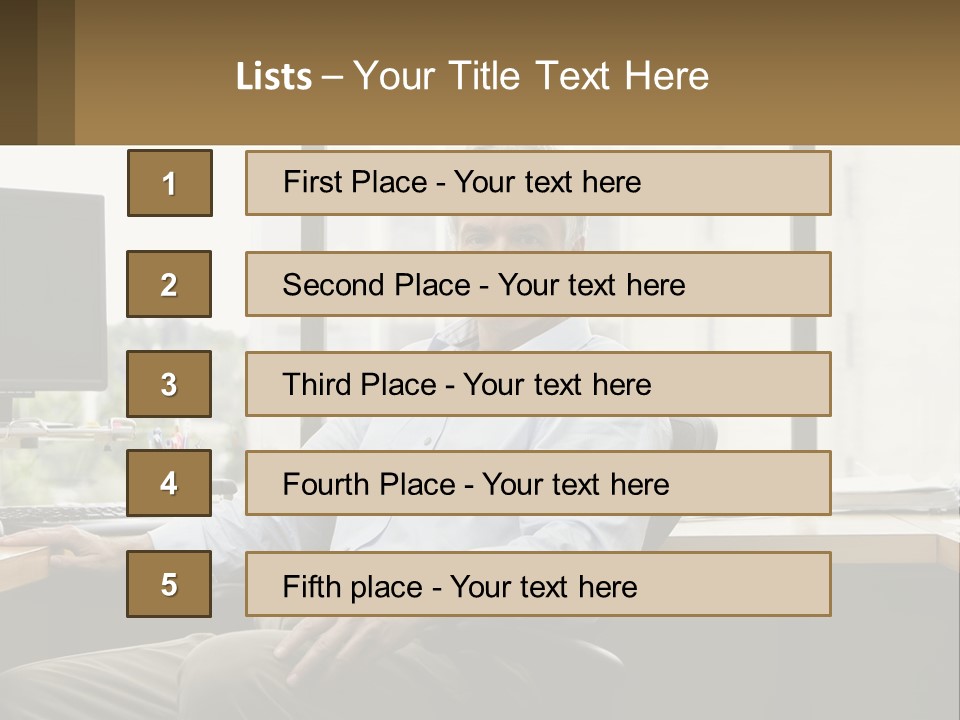Click the slide title text
This screenshot has width=960, height=720.
click(x=472, y=76)
